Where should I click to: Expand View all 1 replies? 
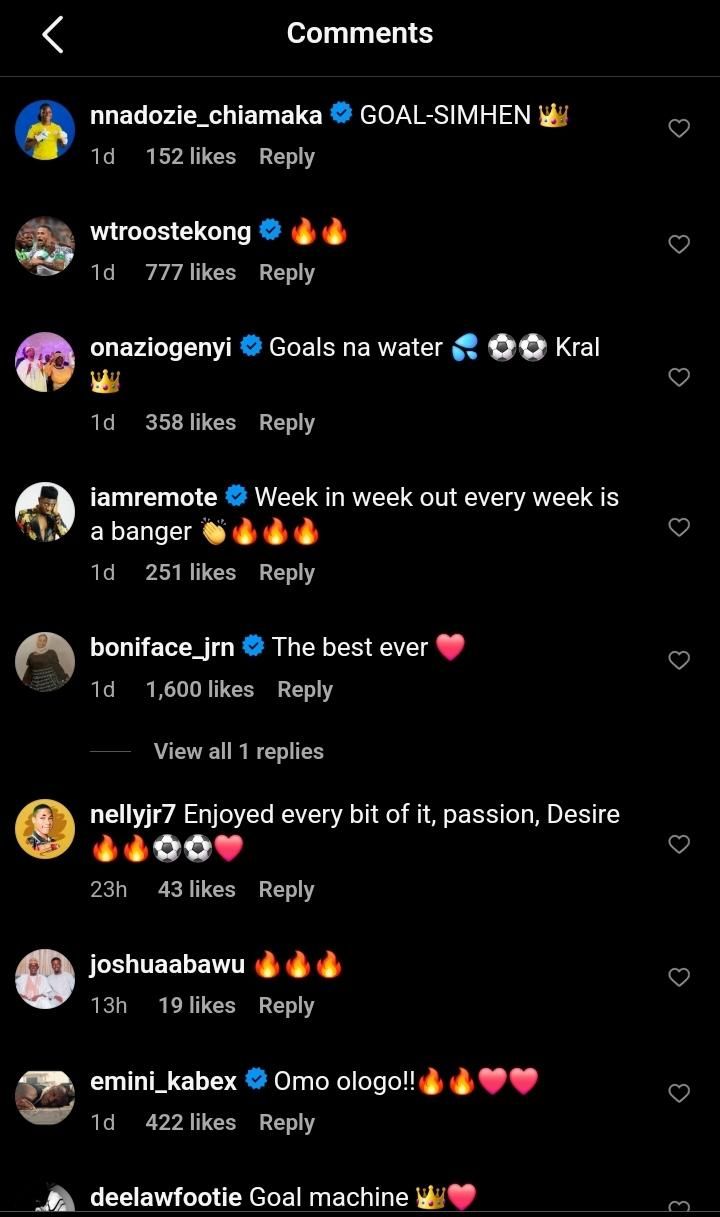coord(238,751)
